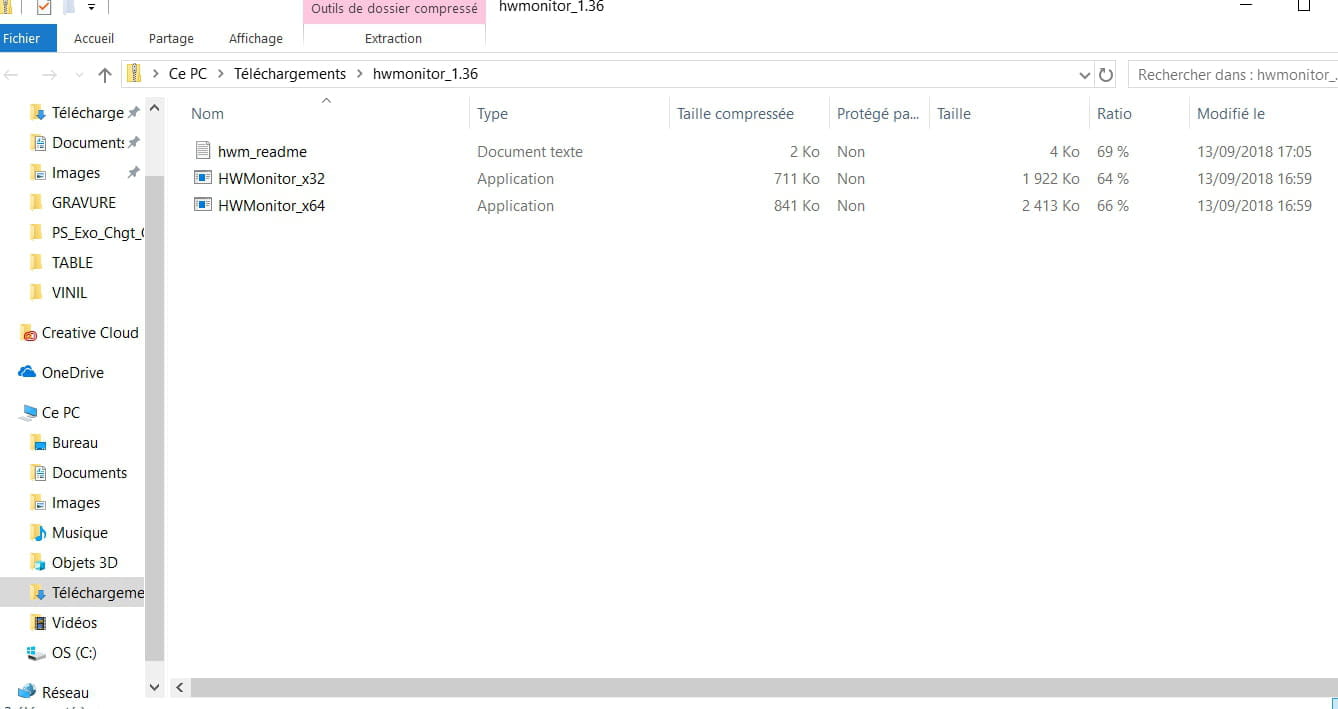The image size is (1338, 709).
Task: Click the navigation pane vertical scrollbar thumb
Action: (154, 419)
